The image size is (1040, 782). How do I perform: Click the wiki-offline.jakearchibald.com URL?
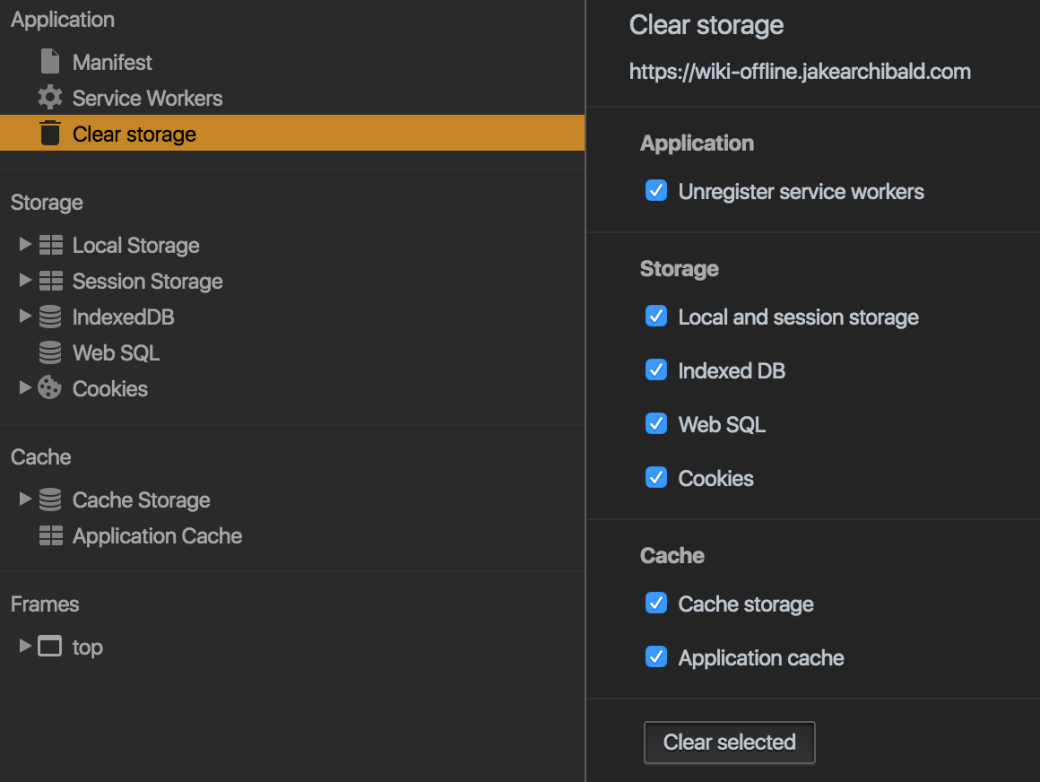click(x=799, y=72)
